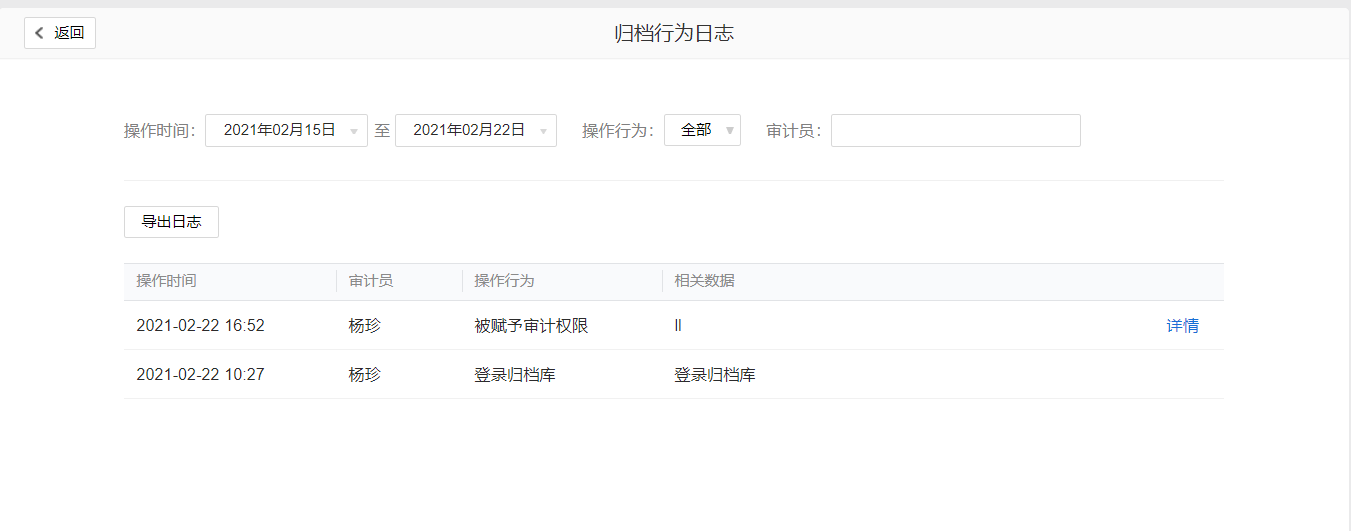Click the 操作时间 column header
Image resolution: width=1351 pixels, height=531 pixels.
167,281
